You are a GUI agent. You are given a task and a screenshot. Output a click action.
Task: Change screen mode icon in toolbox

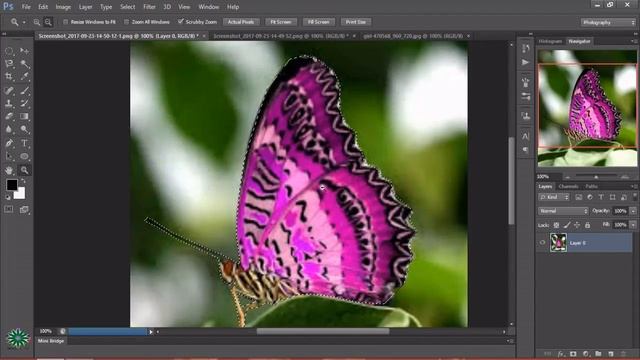point(24,209)
